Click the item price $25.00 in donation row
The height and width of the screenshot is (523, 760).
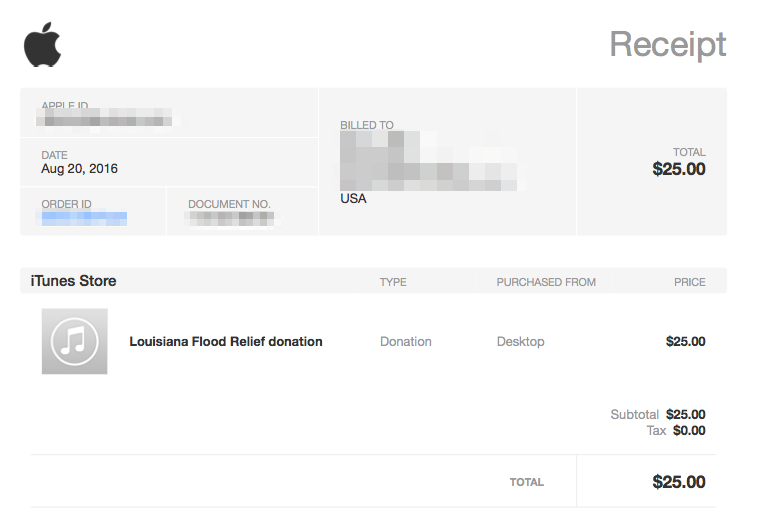(685, 342)
